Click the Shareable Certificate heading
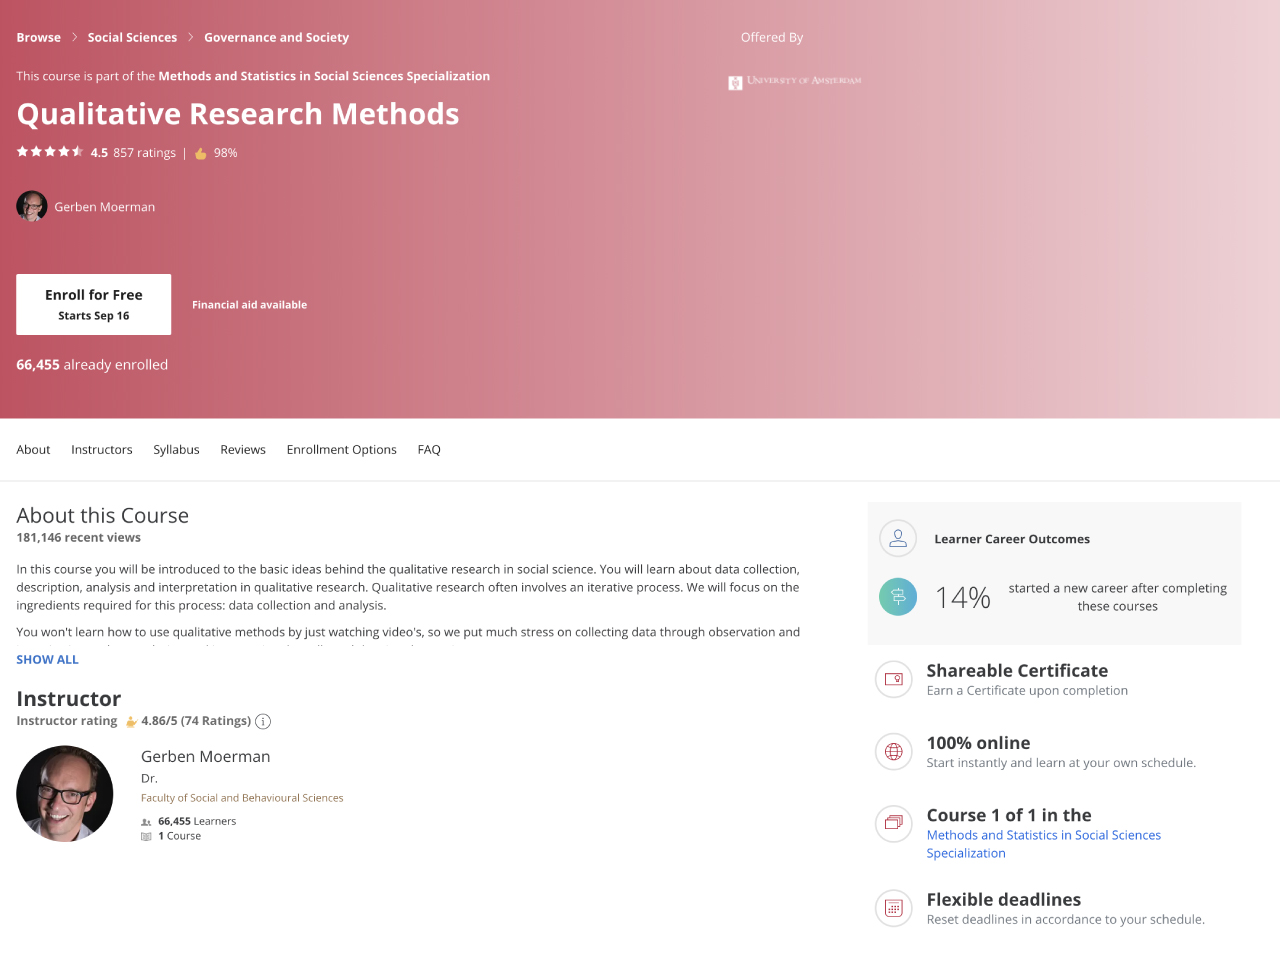 [x=1017, y=671]
